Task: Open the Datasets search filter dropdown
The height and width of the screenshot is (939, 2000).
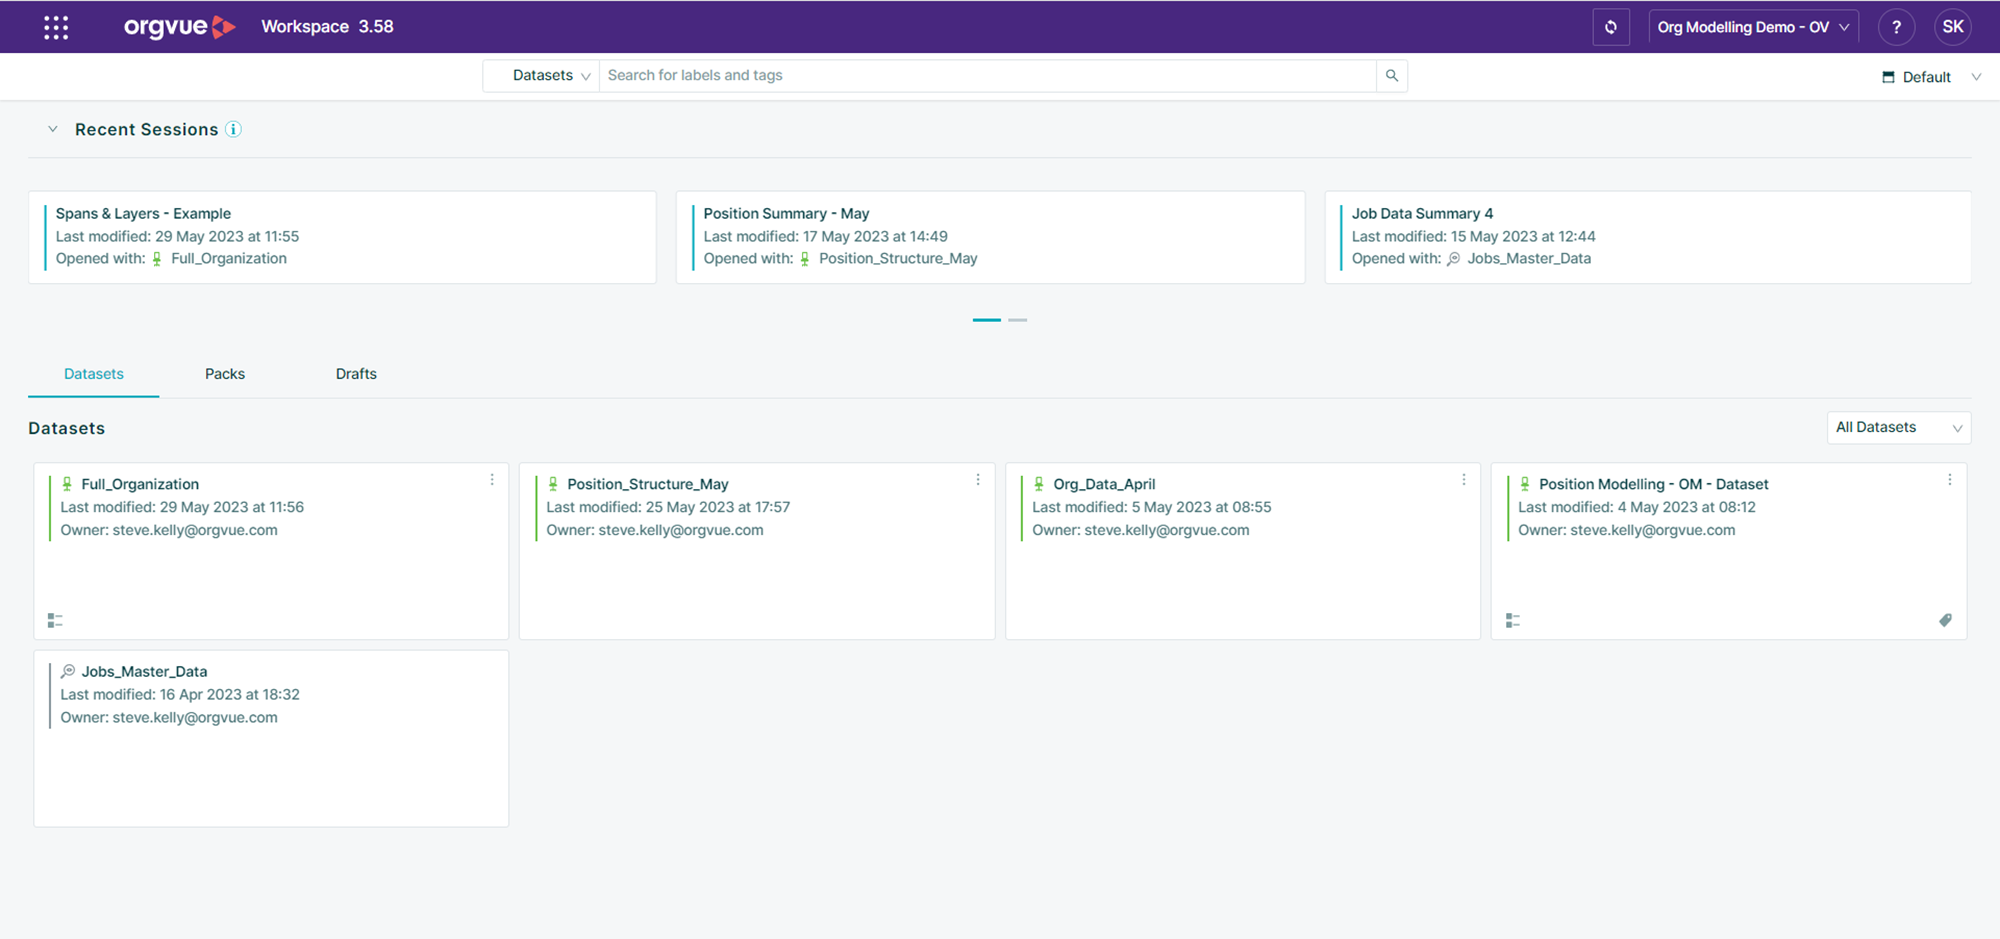Action: [549, 76]
